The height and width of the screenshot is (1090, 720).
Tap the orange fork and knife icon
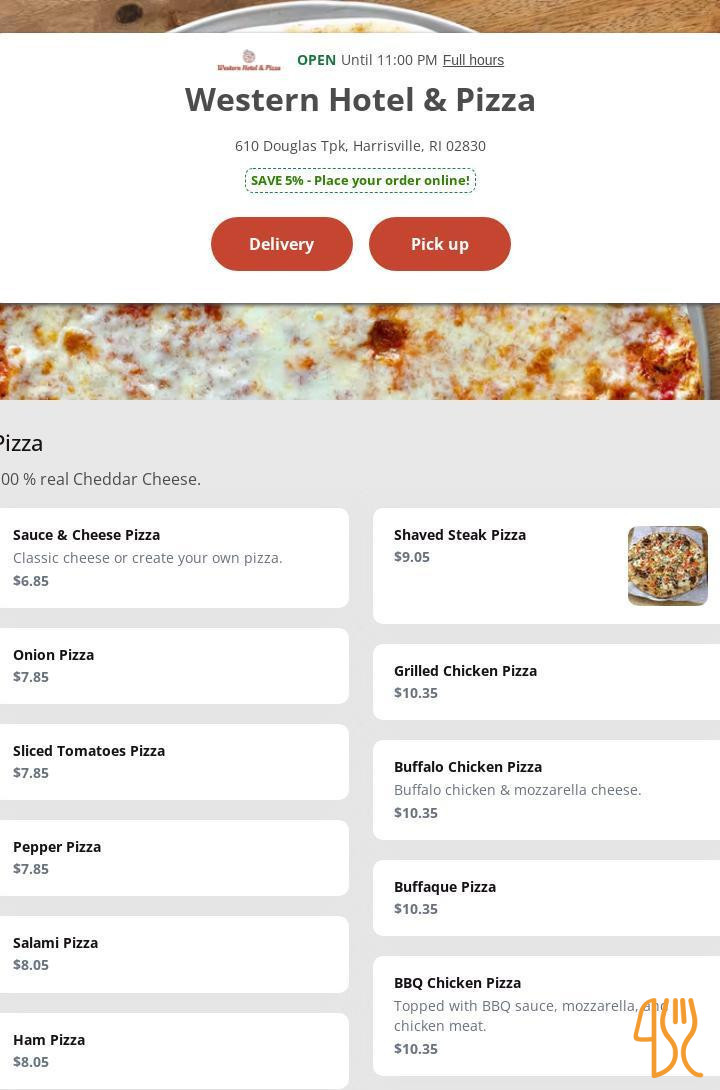coord(668,1036)
